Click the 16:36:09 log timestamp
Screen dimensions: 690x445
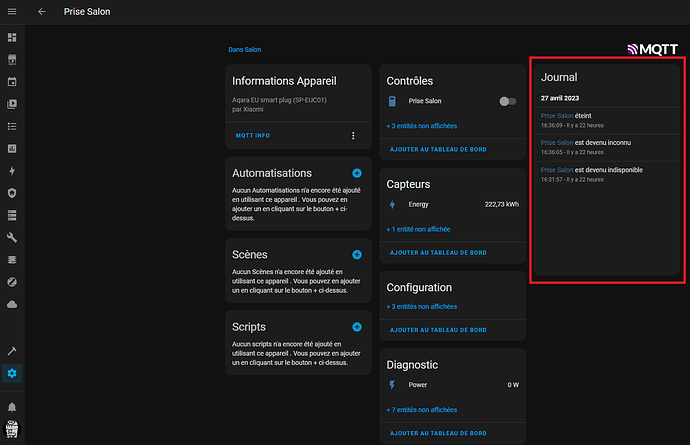point(551,125)
